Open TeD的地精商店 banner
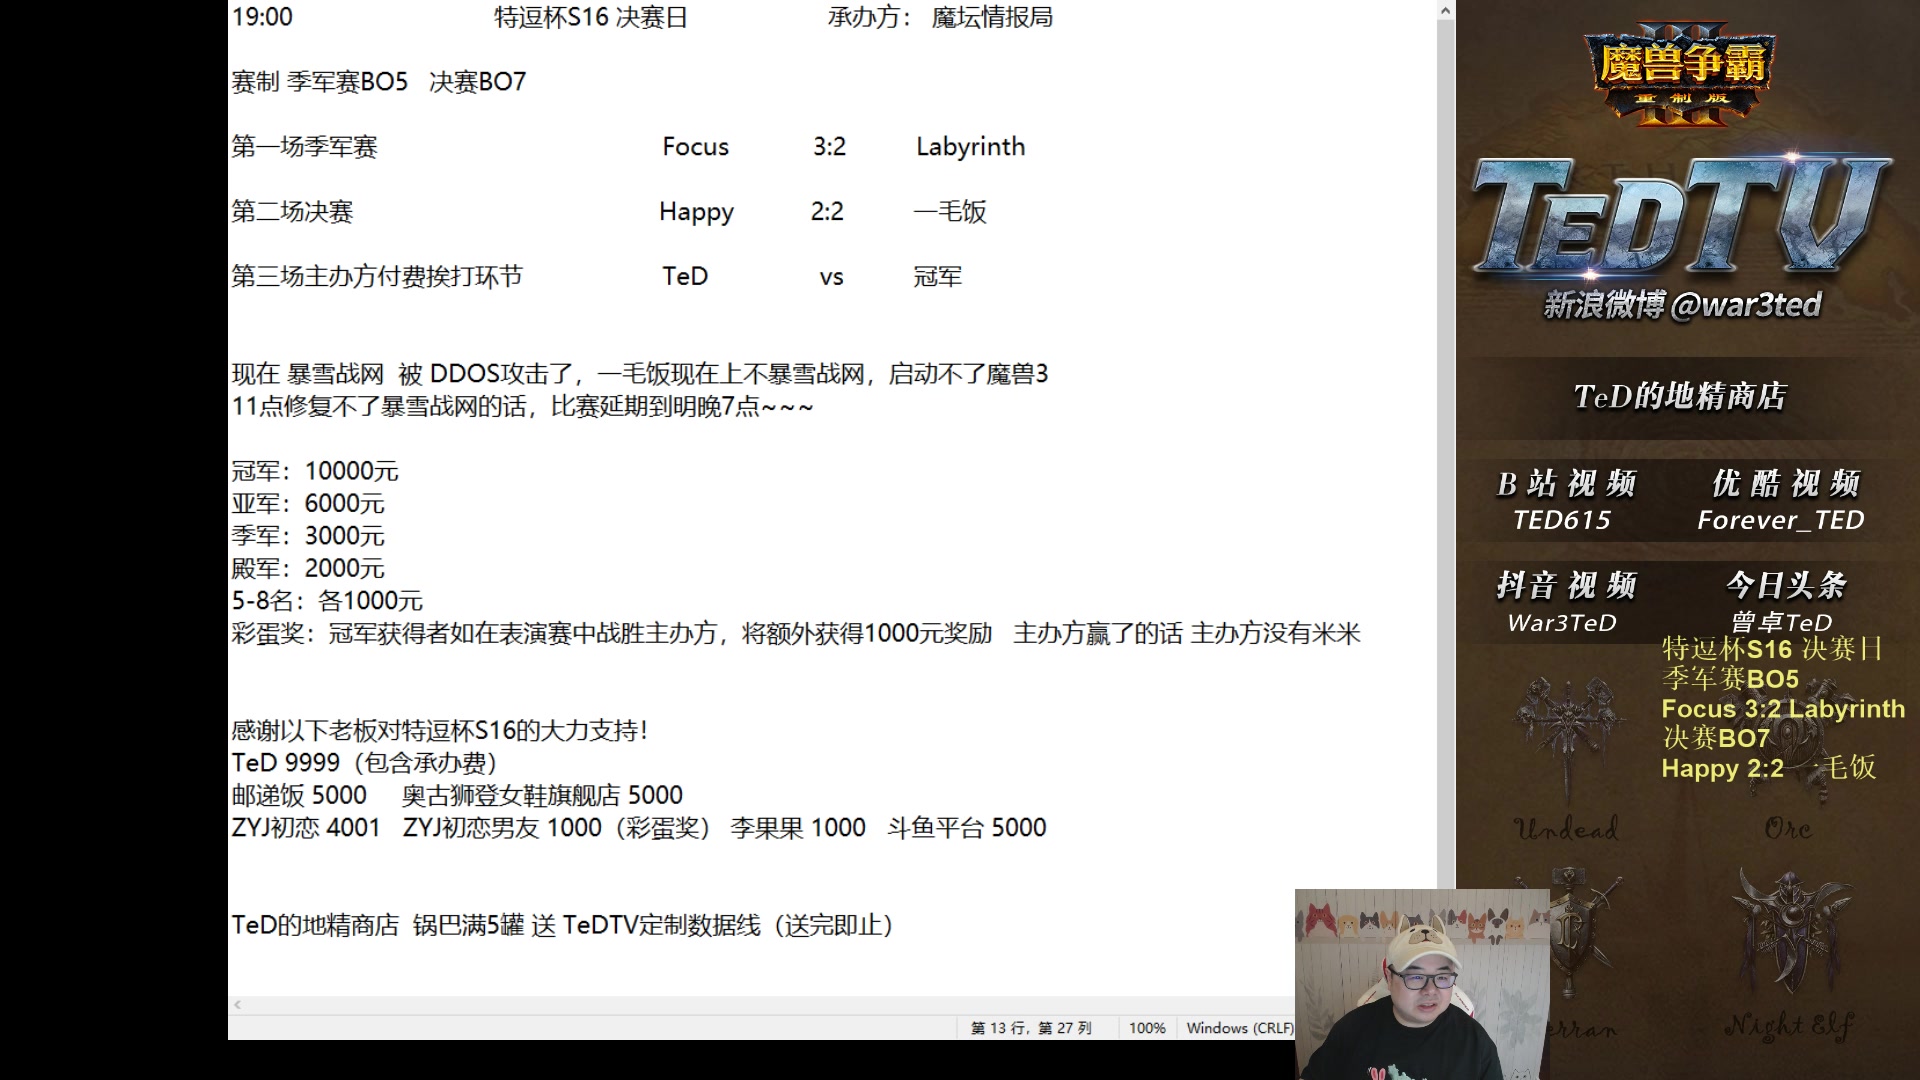 (x=1680, y=397)
